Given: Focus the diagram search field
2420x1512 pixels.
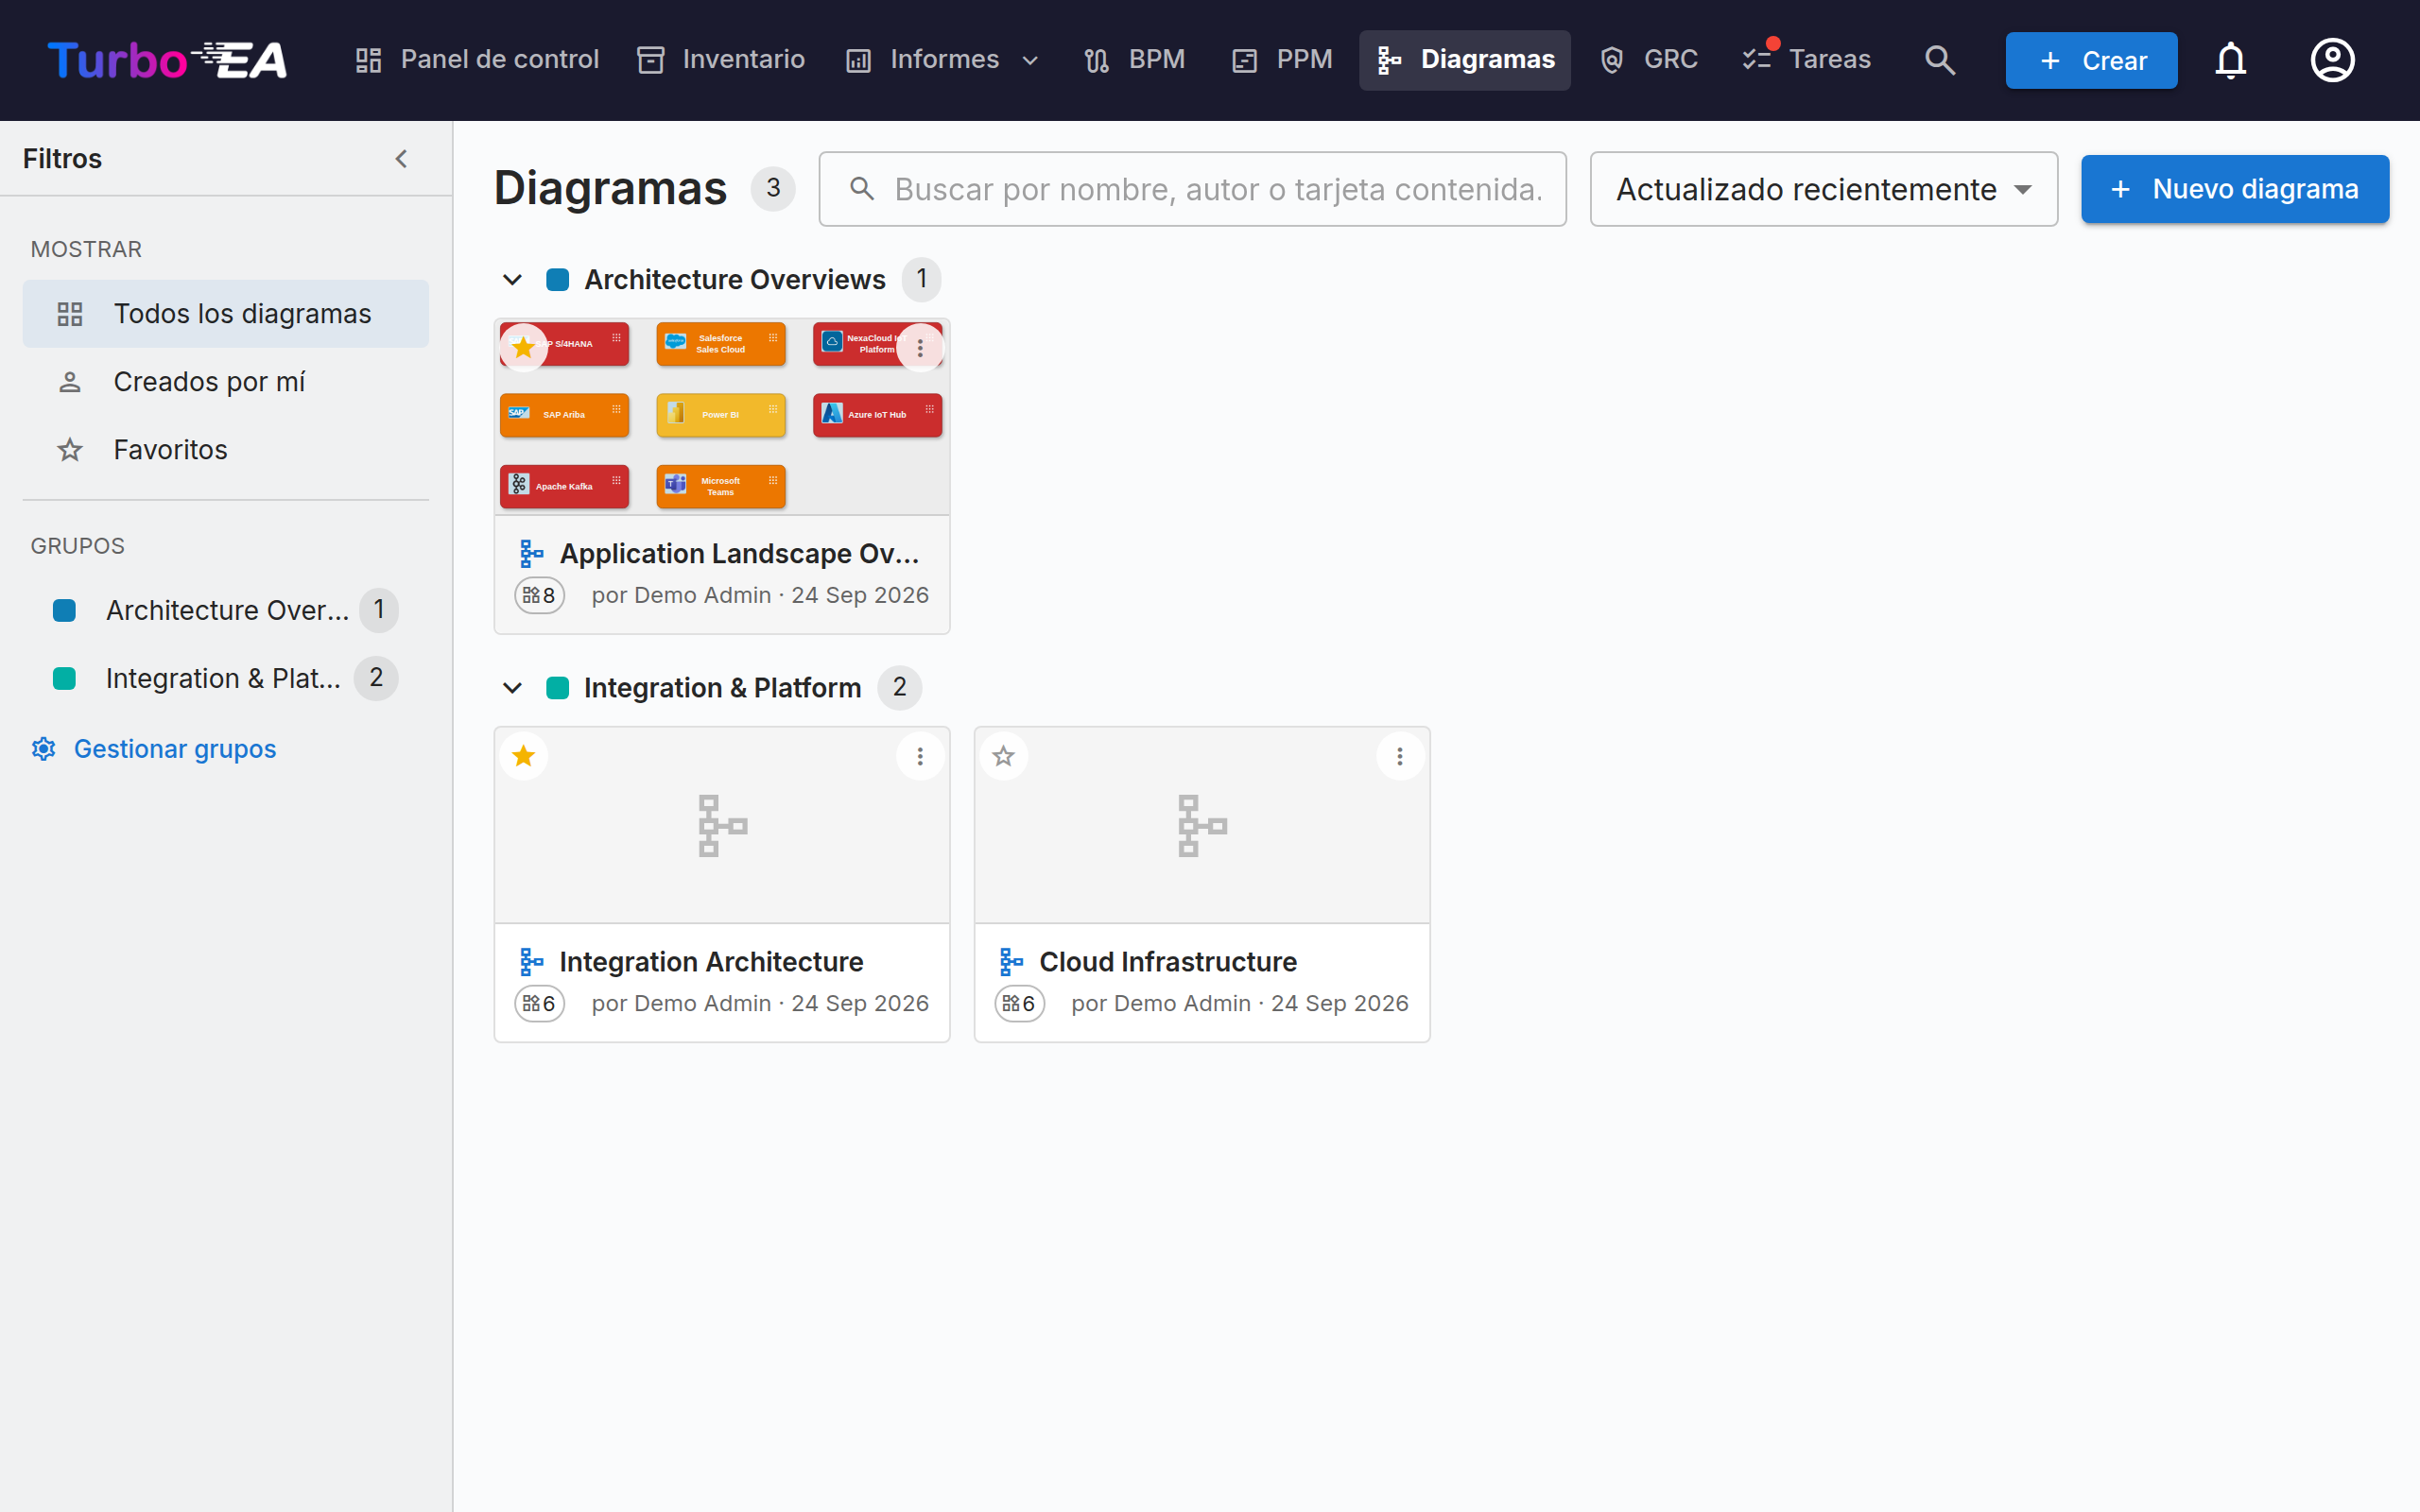Looking at the screenshot, I should pyautogui.click(x=1192, y=189).
